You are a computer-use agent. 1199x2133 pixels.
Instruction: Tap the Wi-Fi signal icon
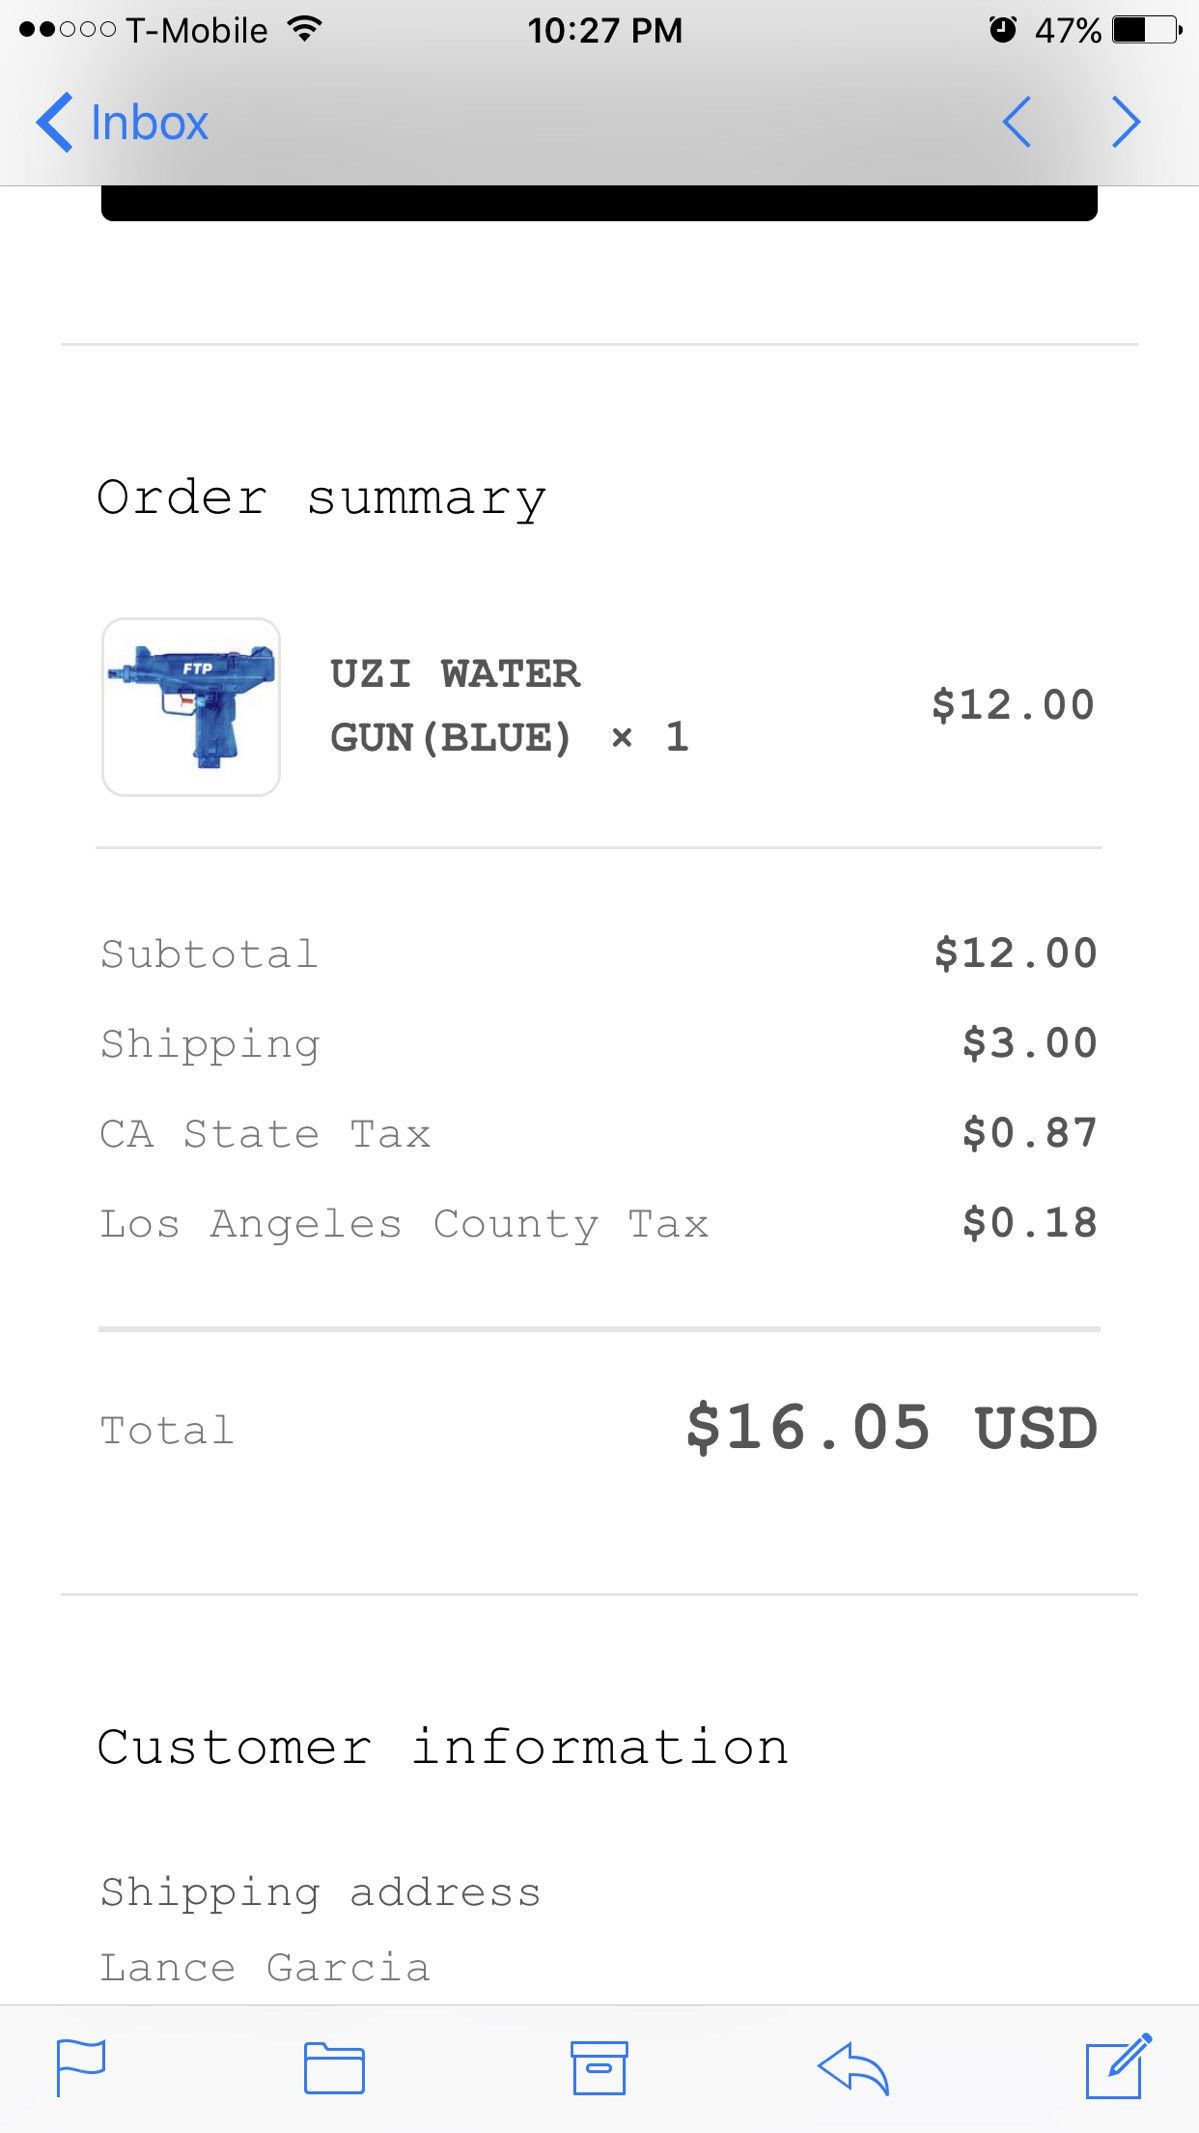click(303, 29)
